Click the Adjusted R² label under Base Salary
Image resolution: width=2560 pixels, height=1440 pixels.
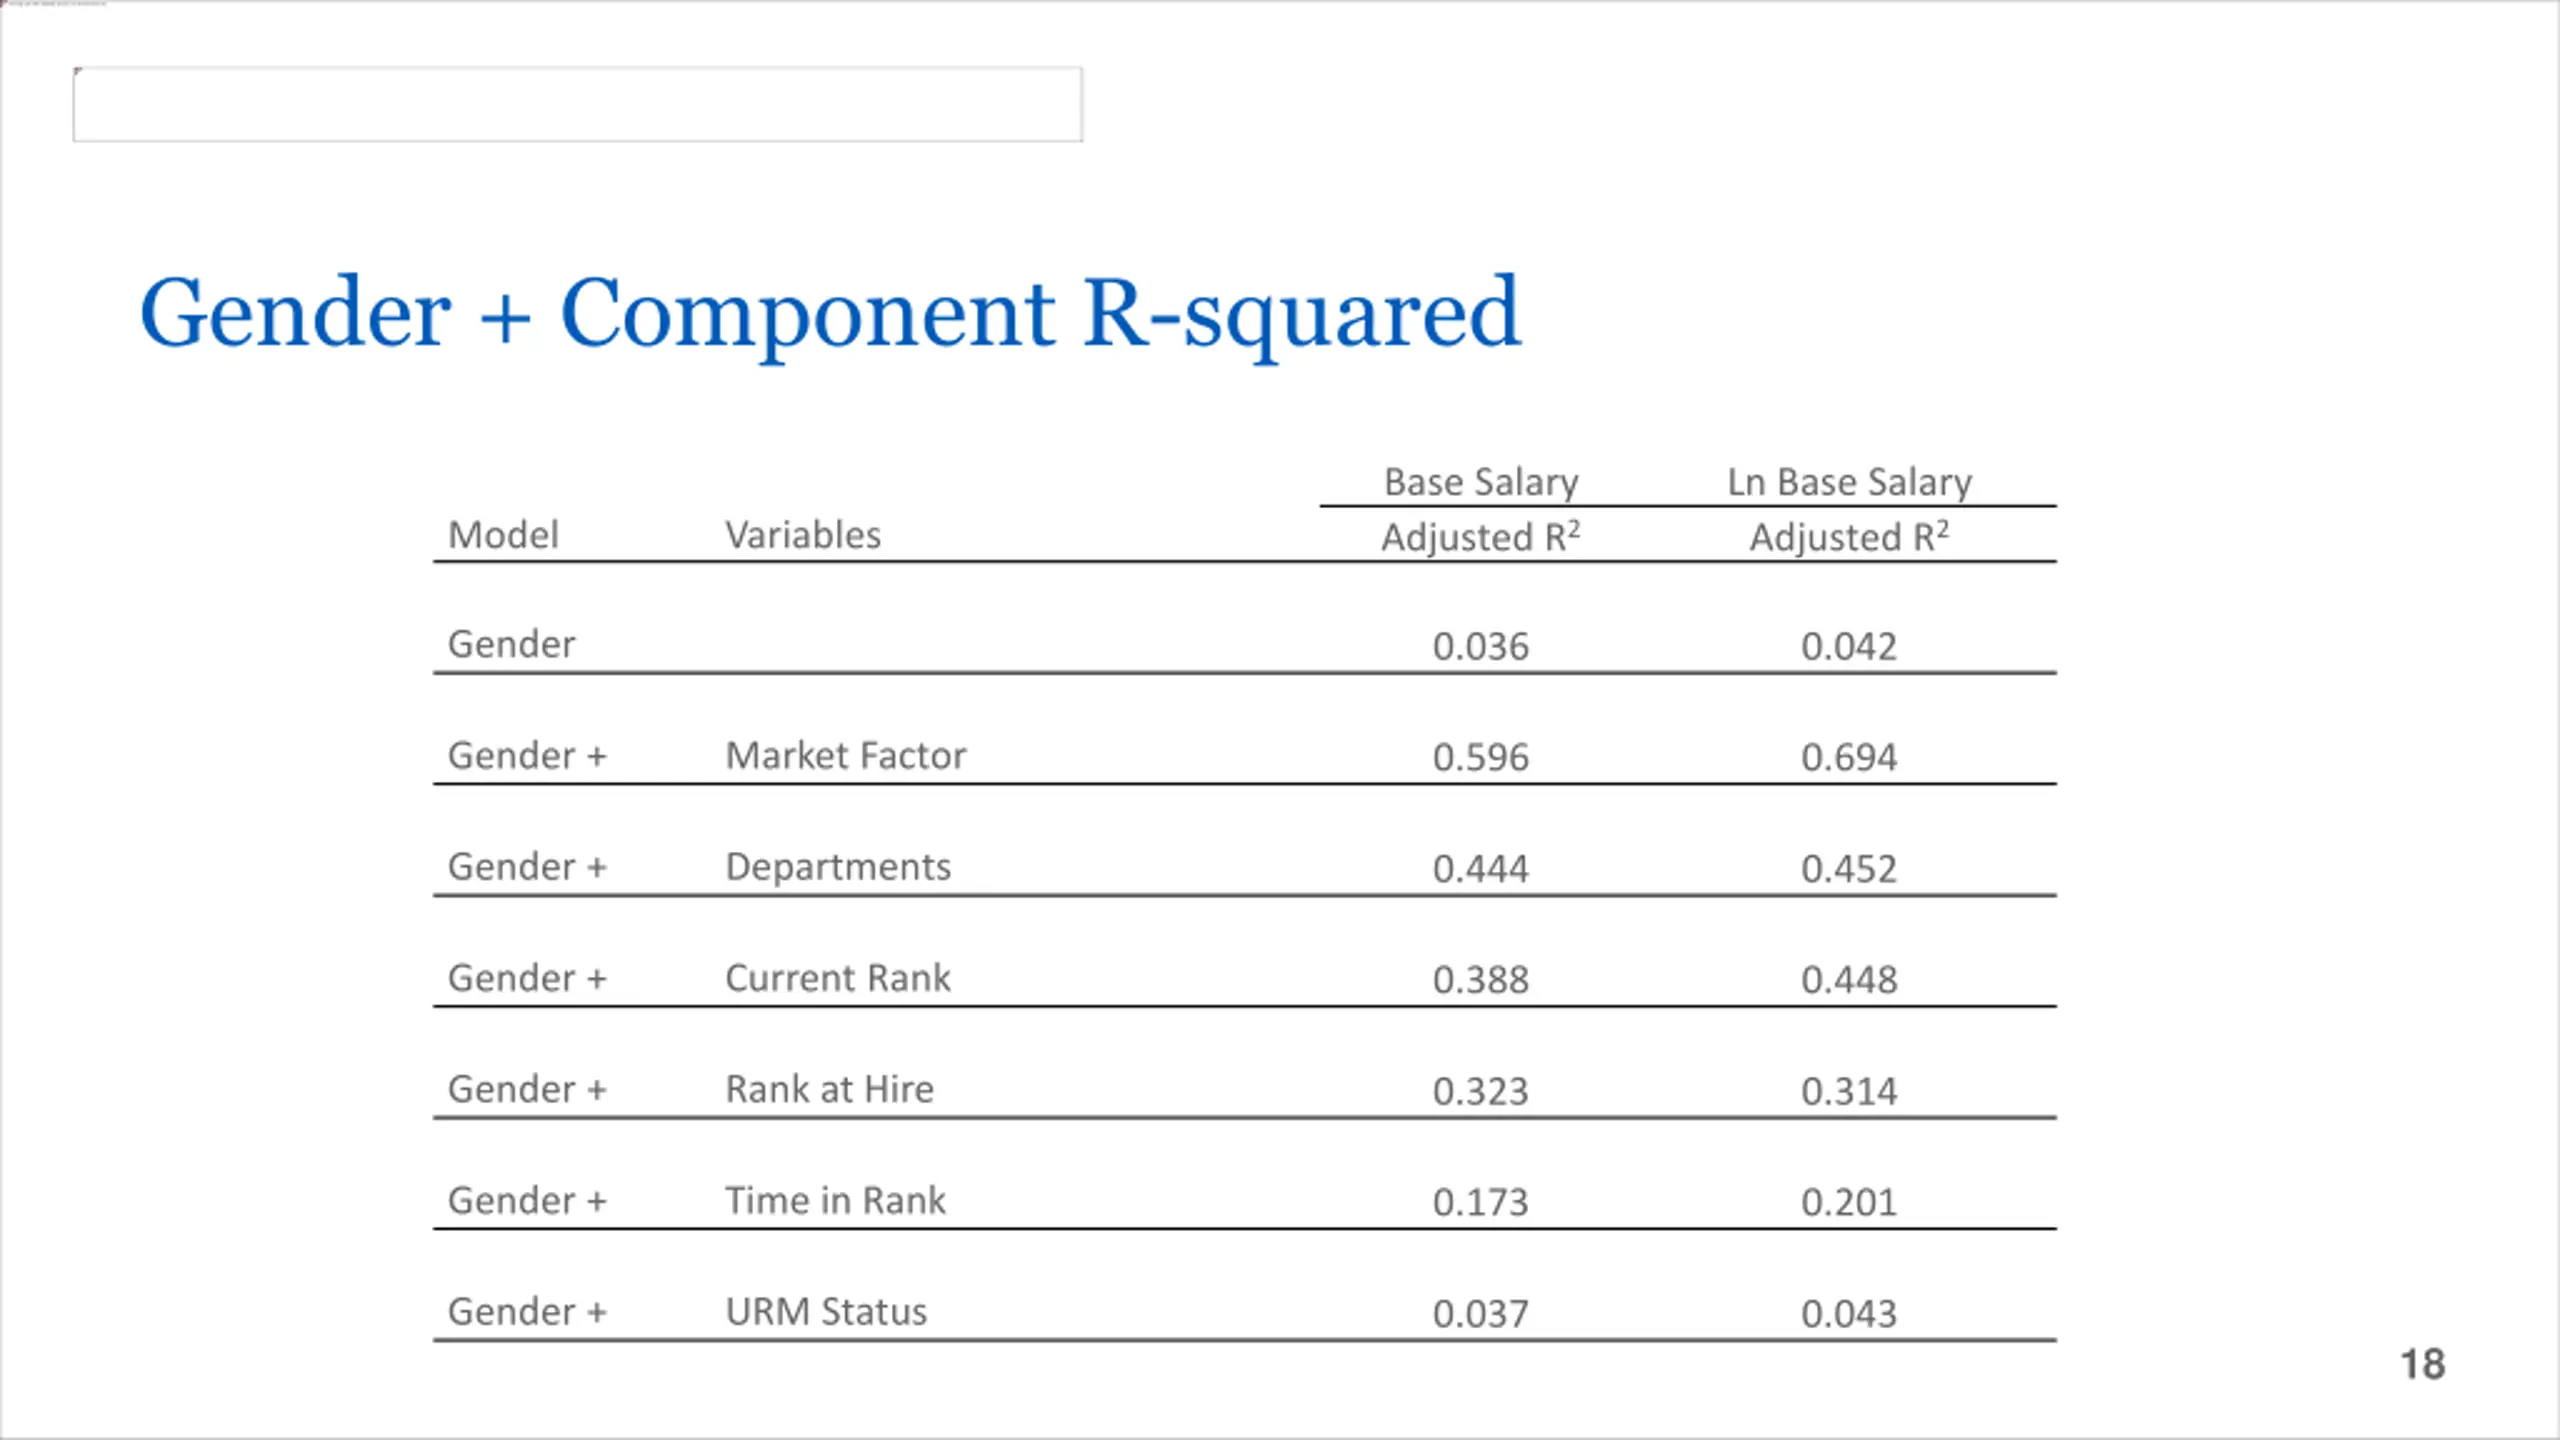(x=1481, y=536)
